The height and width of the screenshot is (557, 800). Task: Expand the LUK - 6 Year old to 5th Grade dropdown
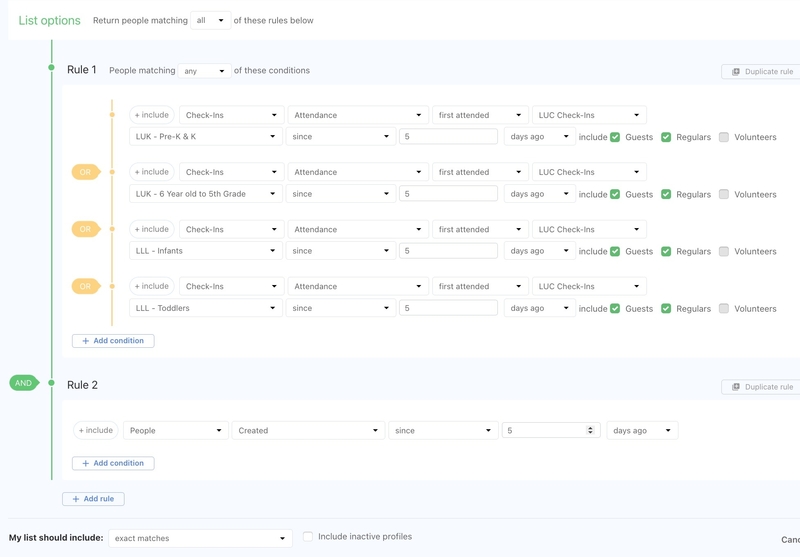(205, 194)
